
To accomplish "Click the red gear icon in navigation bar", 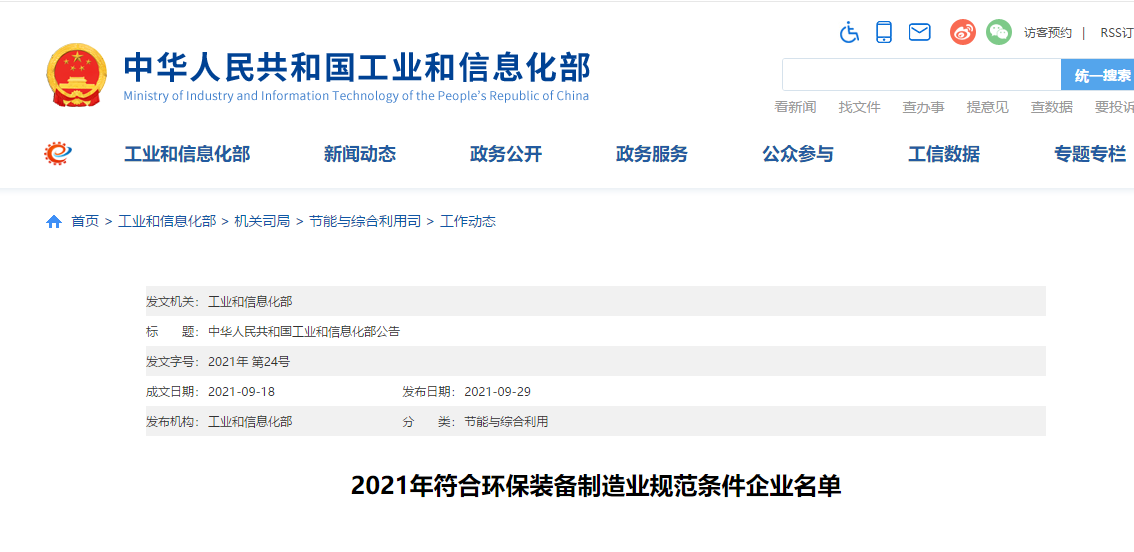I will (58, 153).
